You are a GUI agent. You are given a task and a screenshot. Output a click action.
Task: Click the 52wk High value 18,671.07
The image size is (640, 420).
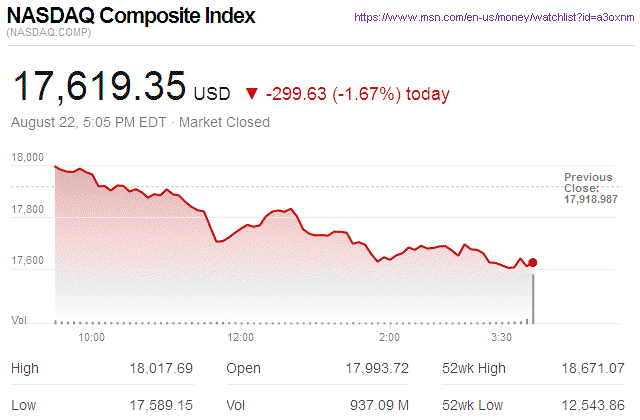(x=594, y=369)
